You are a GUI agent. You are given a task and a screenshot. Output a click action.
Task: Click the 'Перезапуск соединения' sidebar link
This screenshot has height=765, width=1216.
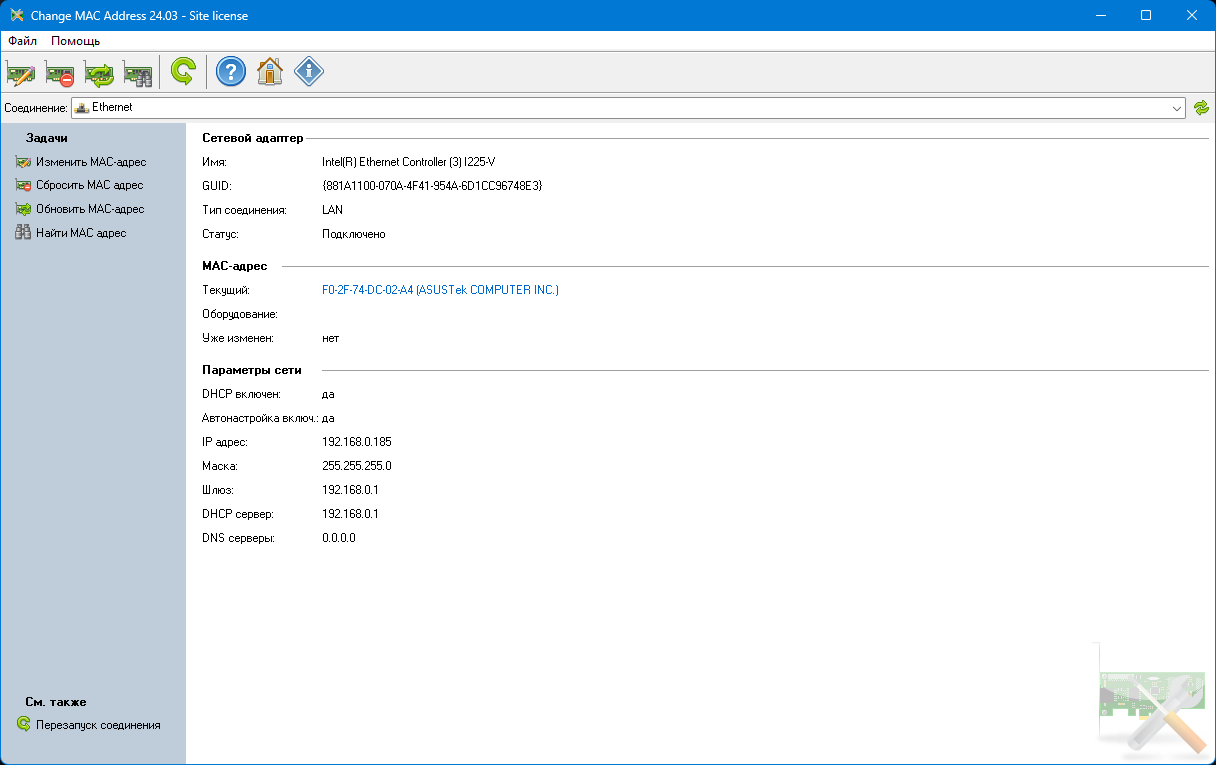pos(97,725)
